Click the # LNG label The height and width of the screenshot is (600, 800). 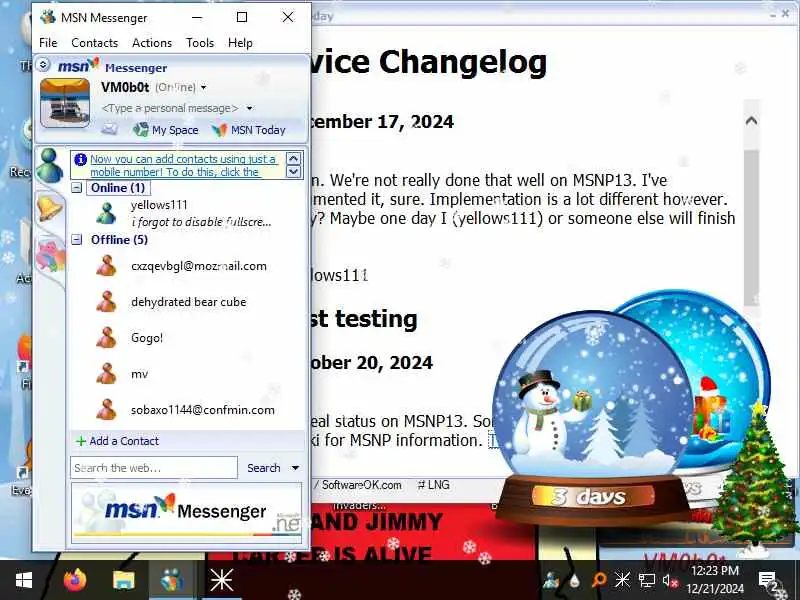433,485
